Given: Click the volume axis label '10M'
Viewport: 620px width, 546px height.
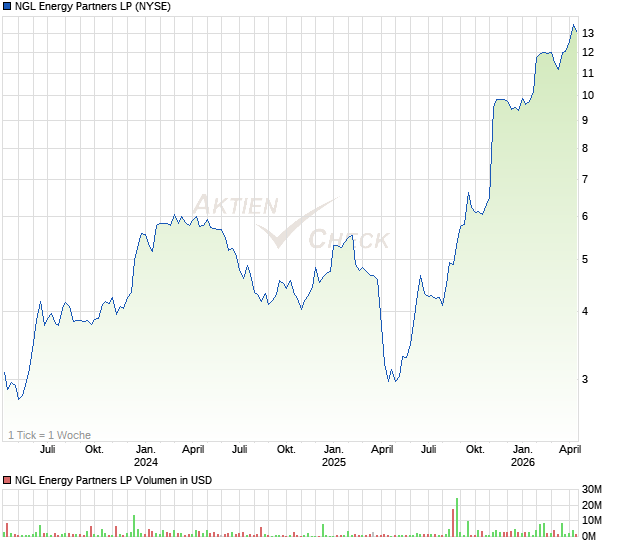Looking at the screenshot, I should tap(592, 521).
